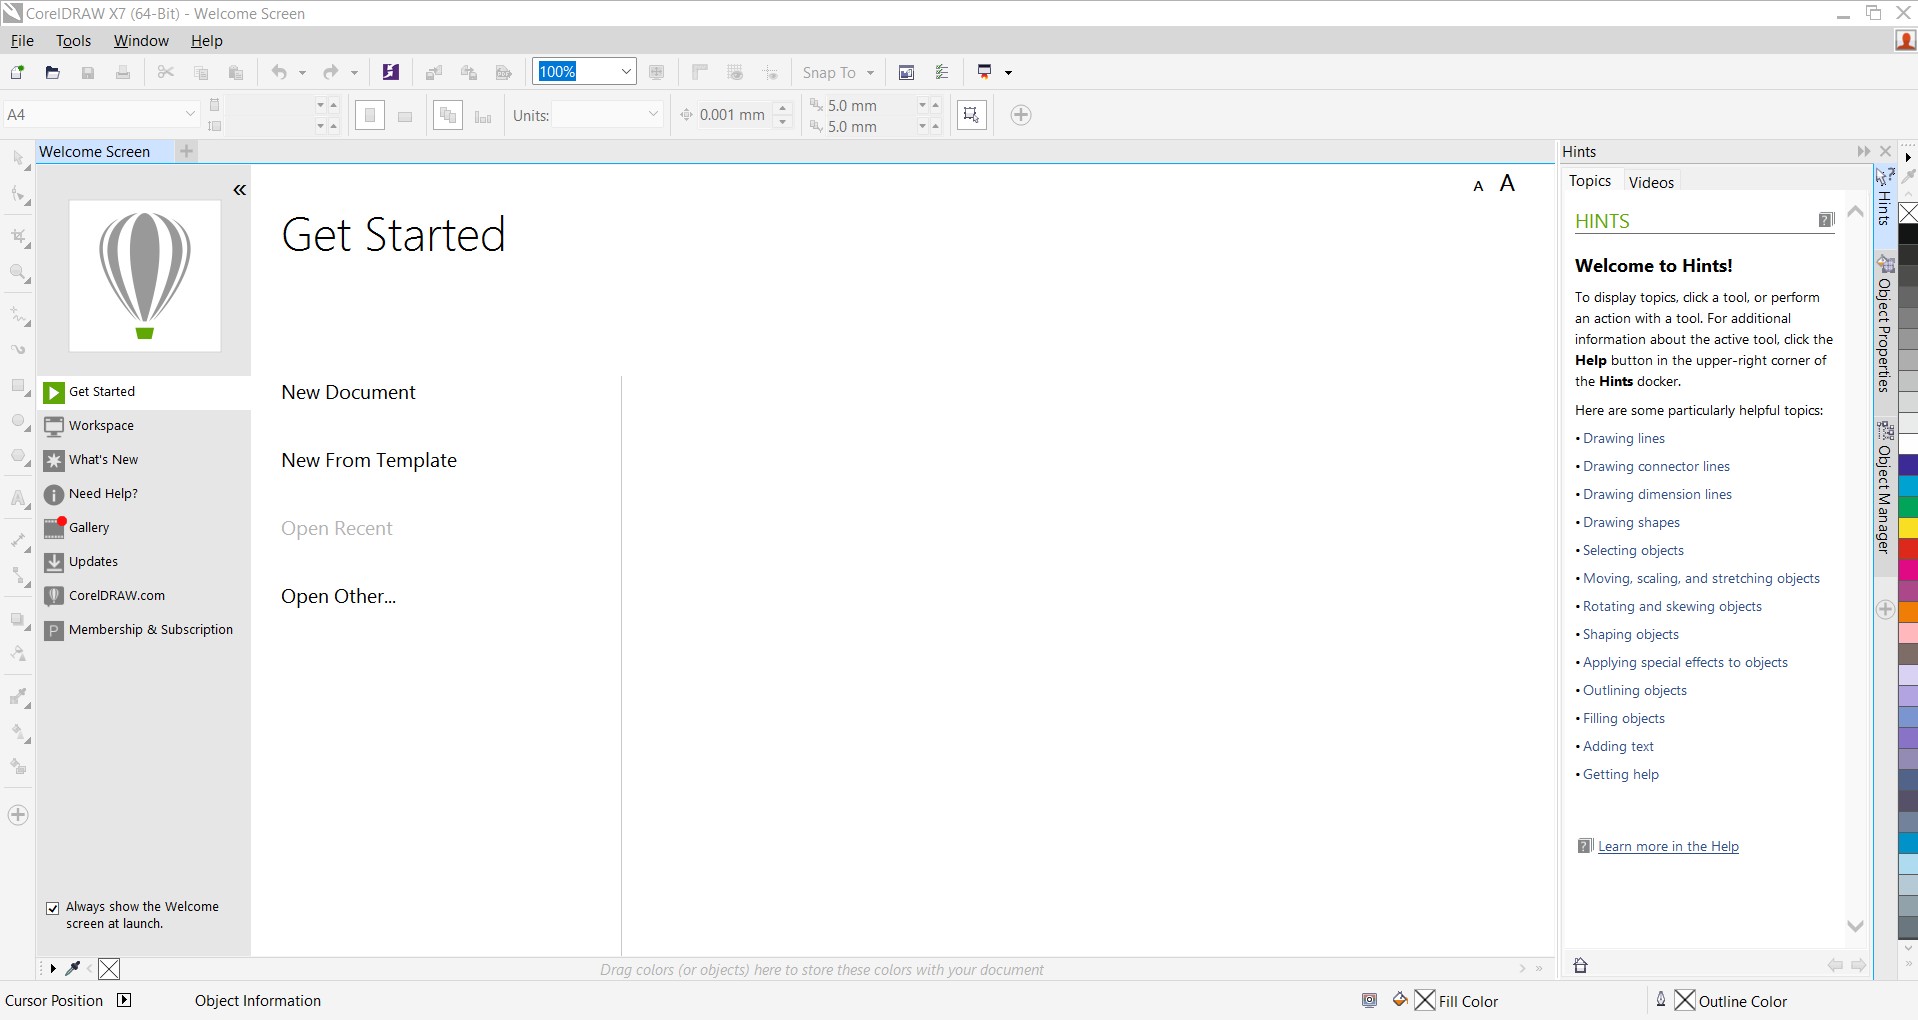Open the zoom level dropdown
The width and height of the screenshot is (1918, 1020).
click(x=626, y=72)
